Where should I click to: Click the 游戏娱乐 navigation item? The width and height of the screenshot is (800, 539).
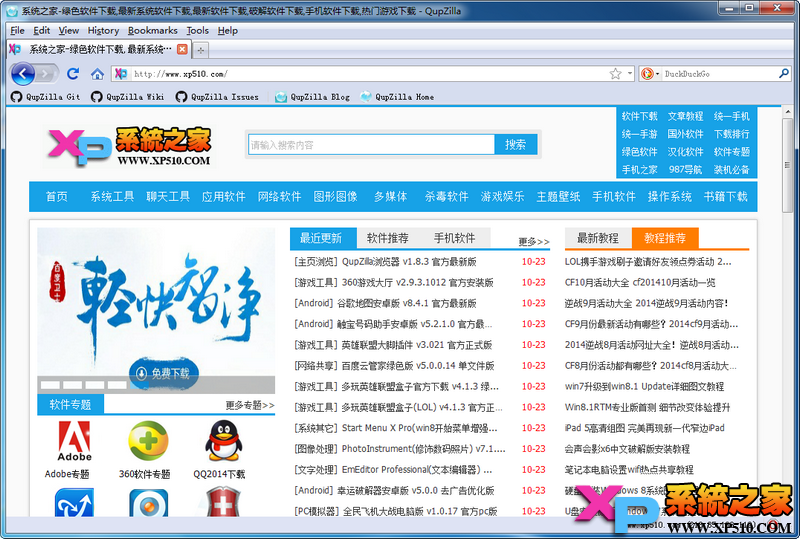coord(502,197)
